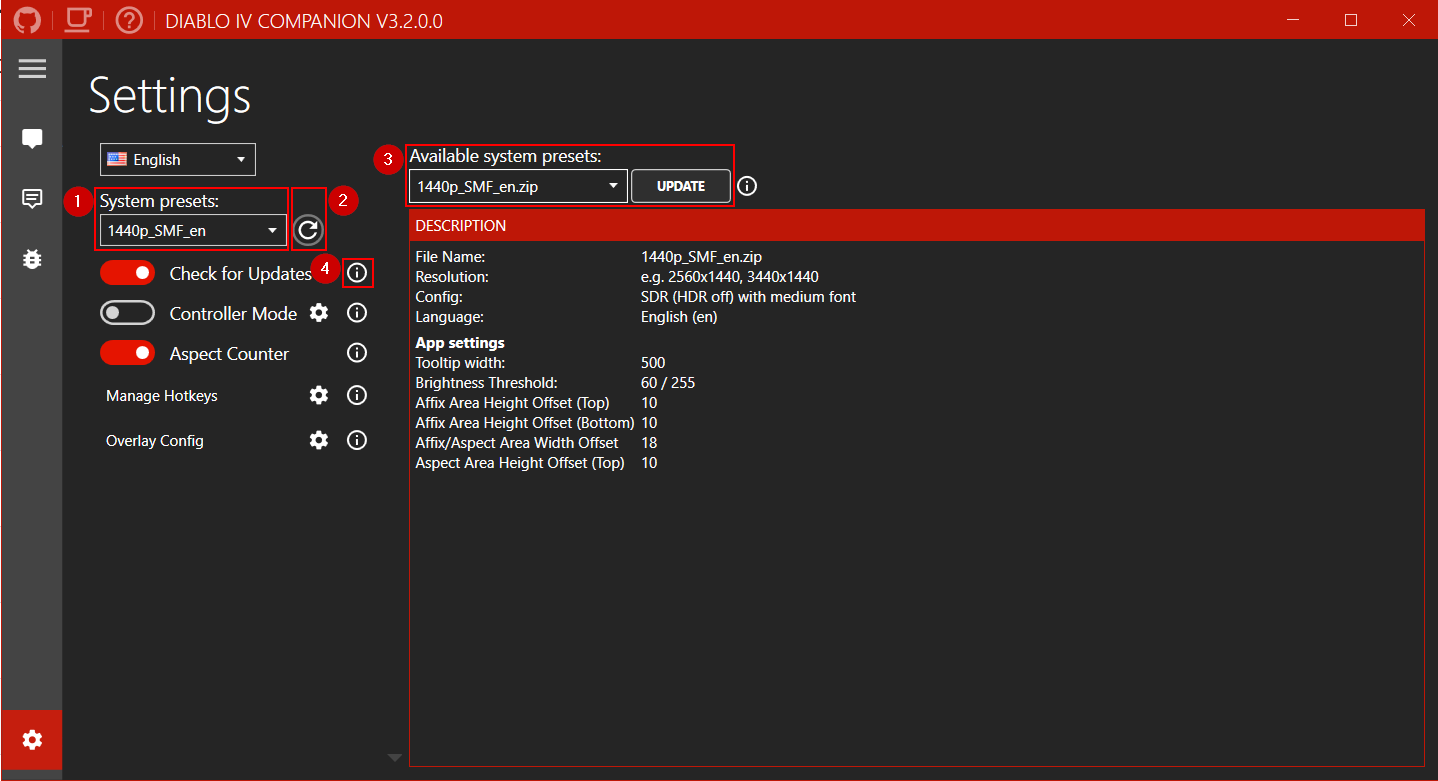Disable the Check for Updates toggle
Image resolution: width=1438 pixels, height=781 pixels.
click(x=127, y=273)
